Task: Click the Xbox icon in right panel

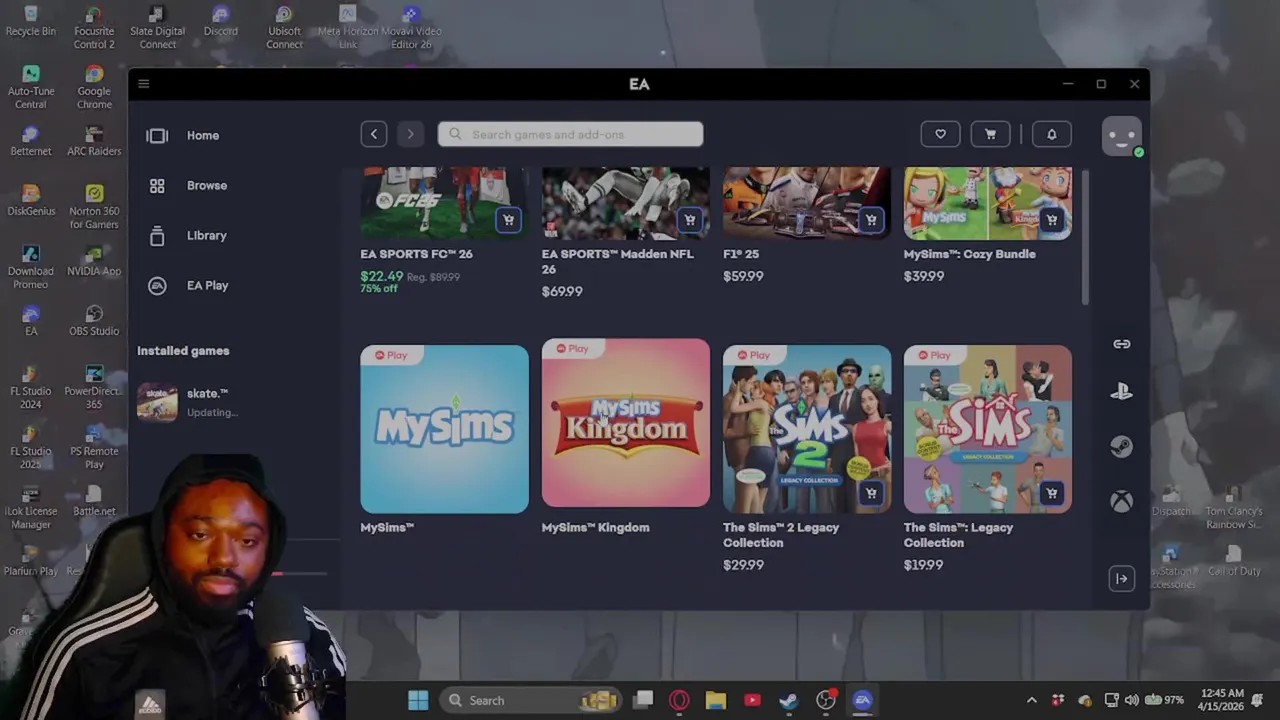Action: pos(1121,500)
